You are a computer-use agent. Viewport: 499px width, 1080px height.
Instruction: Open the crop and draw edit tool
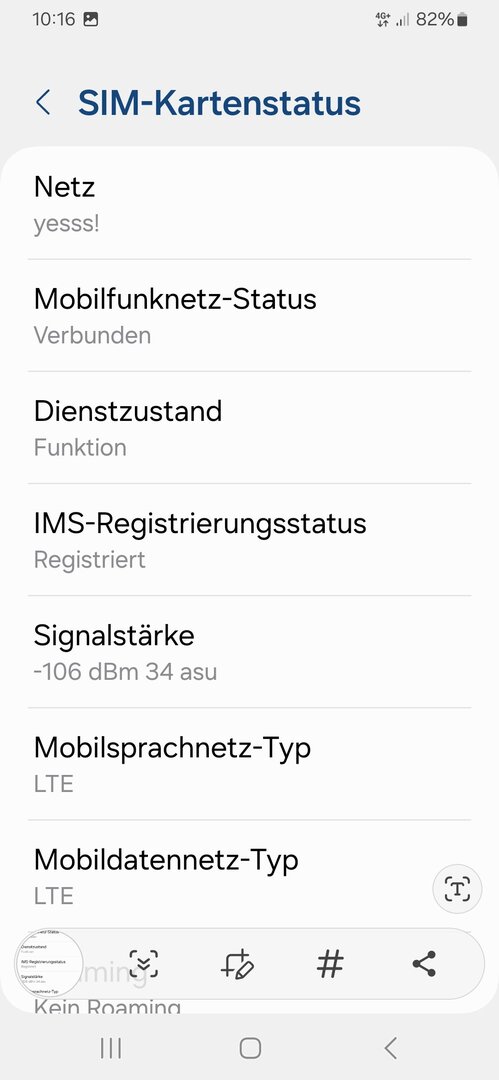(237, 964)
